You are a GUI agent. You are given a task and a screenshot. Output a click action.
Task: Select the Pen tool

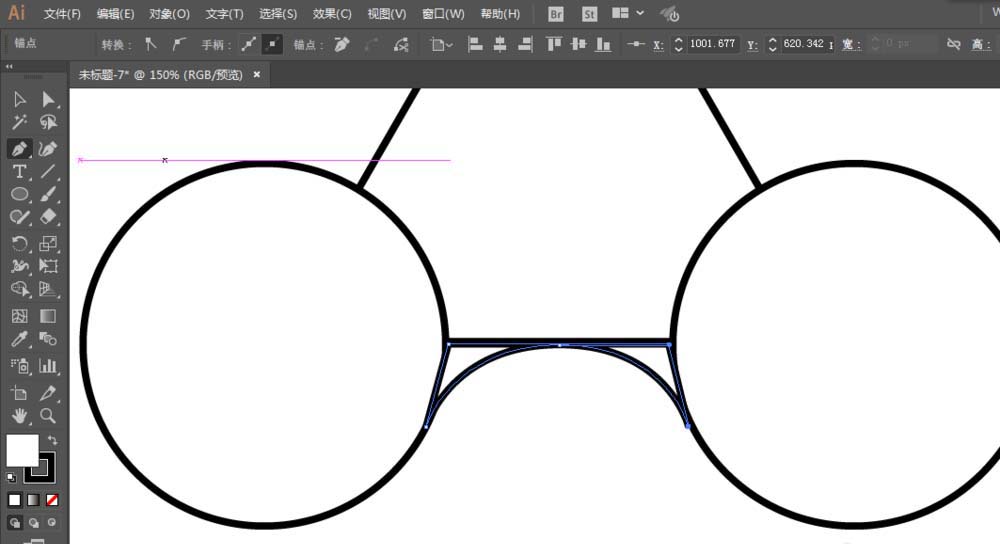(x=20, y=149)
